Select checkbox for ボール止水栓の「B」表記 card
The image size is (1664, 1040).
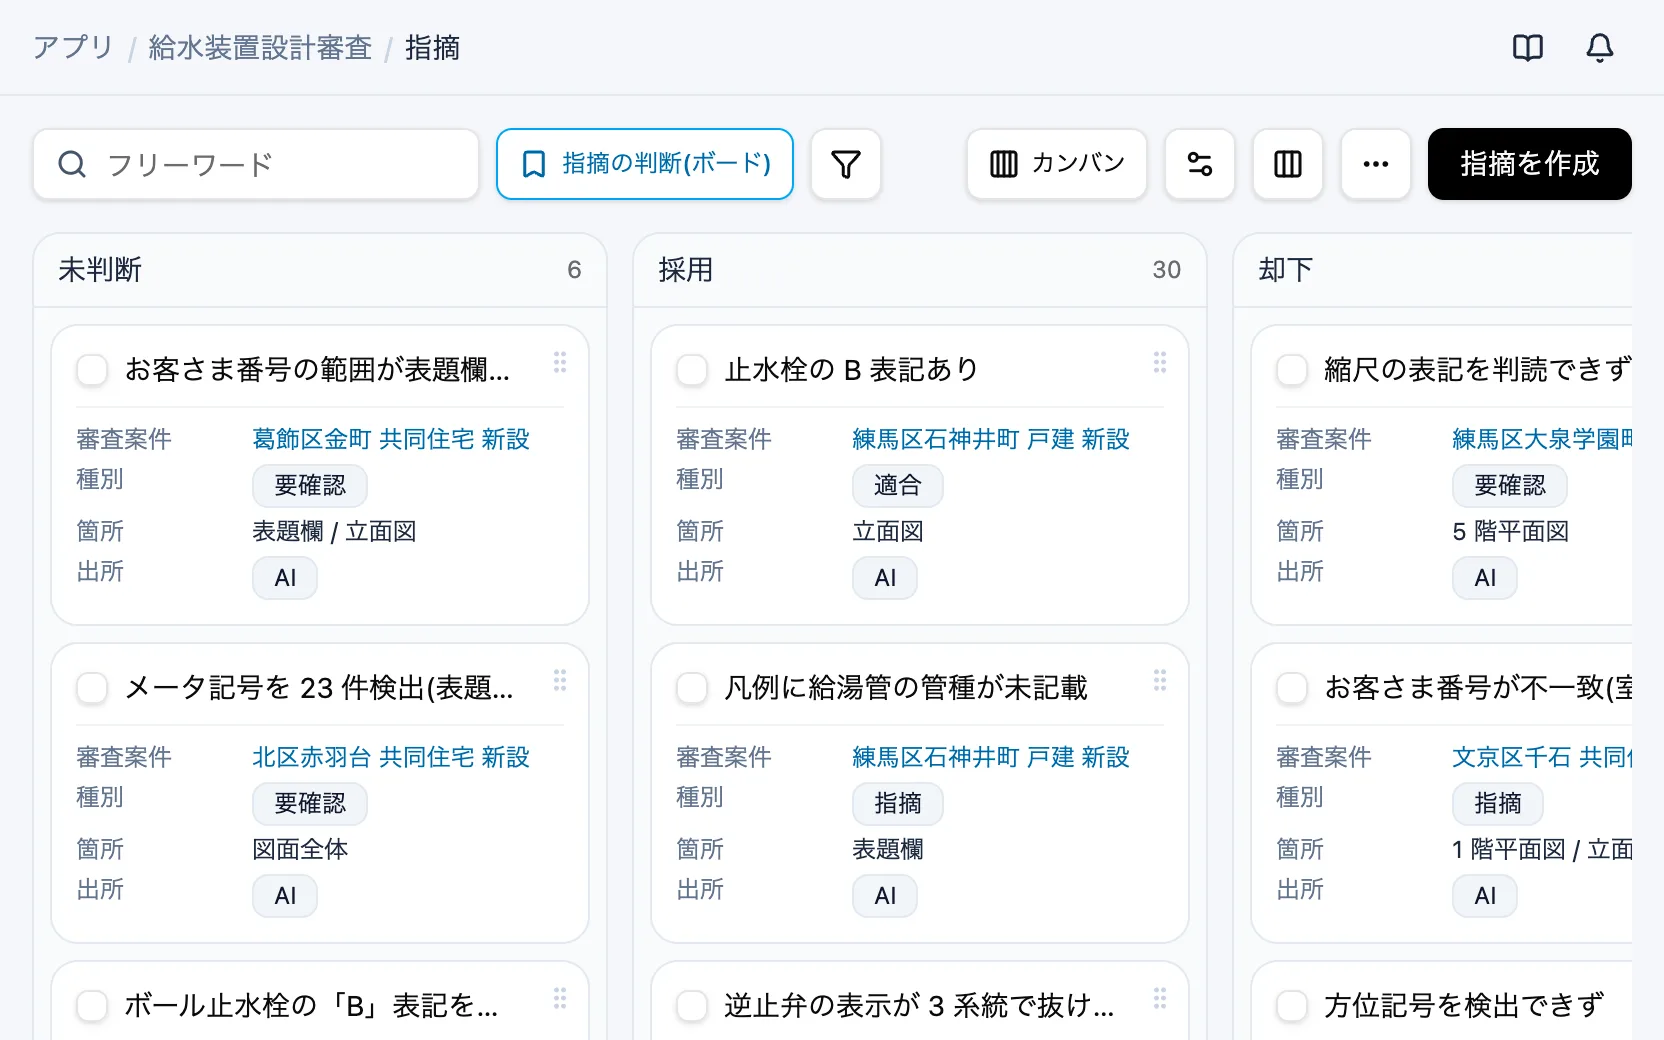[92, 1006]
